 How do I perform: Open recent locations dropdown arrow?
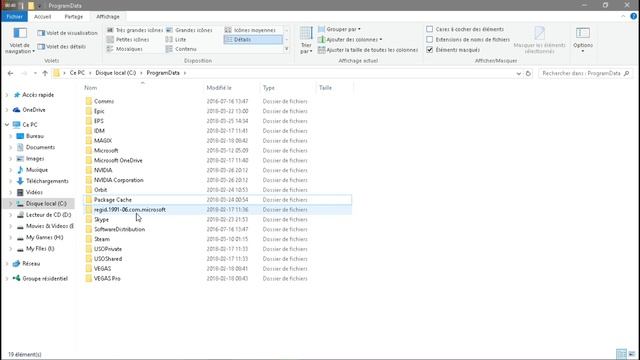pos(35,73)
